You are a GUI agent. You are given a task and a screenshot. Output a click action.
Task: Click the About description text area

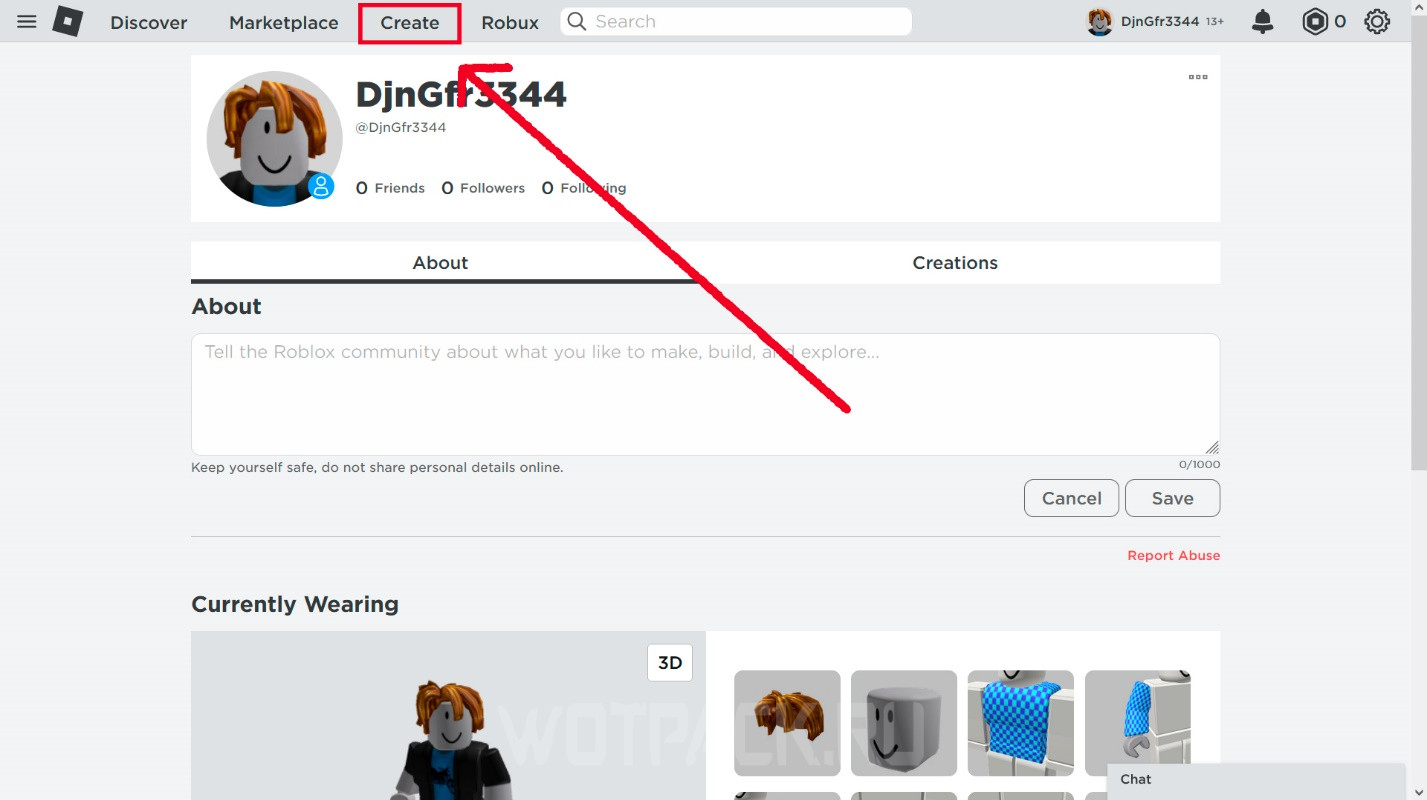pos(705,394)
